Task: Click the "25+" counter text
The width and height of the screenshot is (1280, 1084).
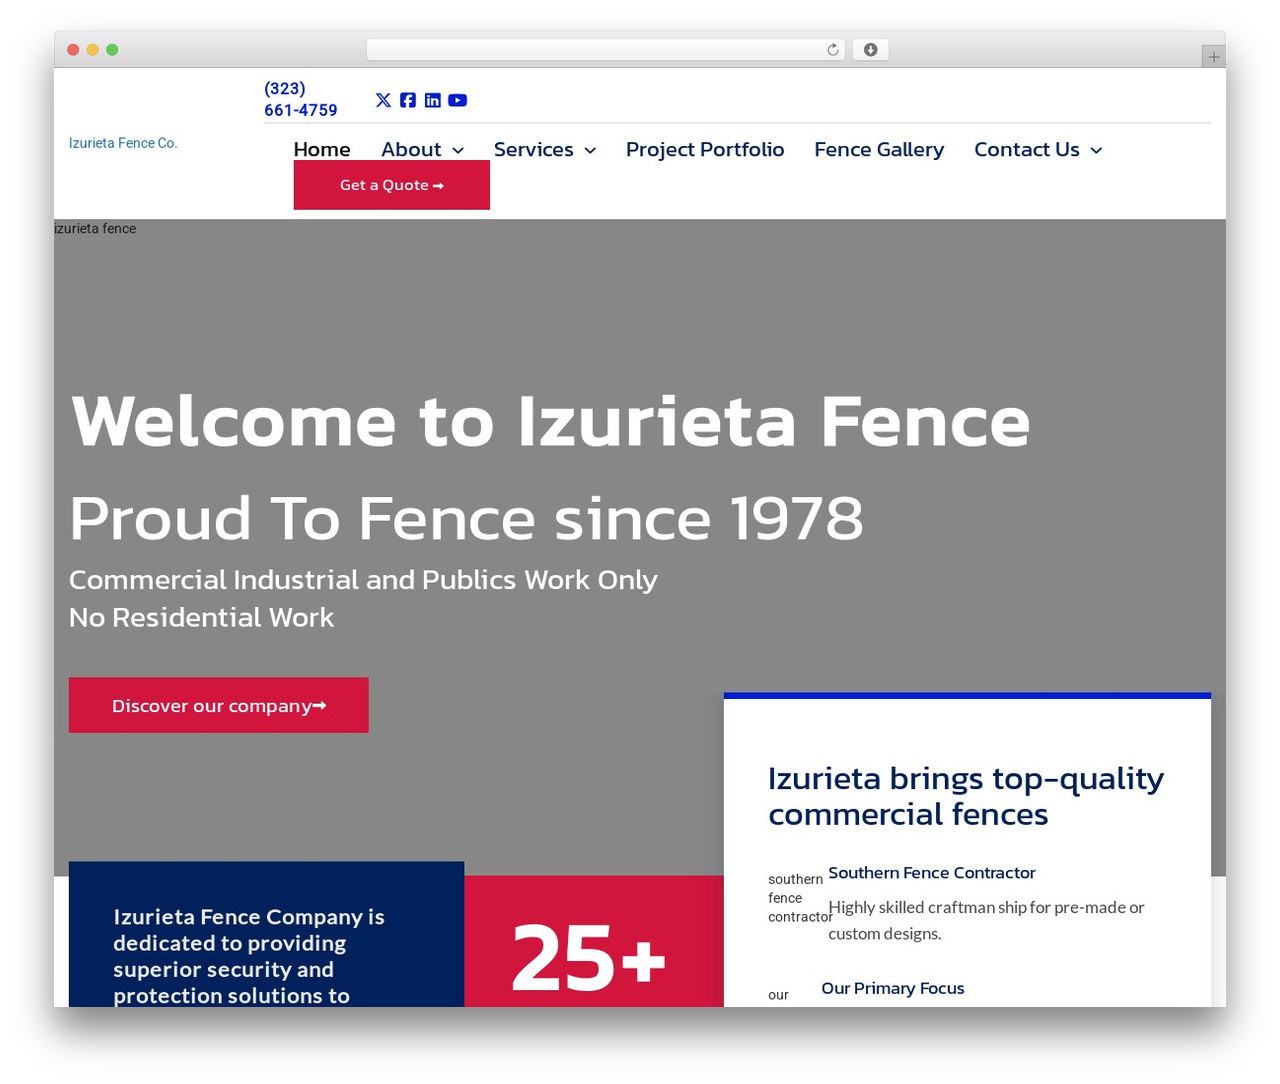Action: [x=588, y=958]
